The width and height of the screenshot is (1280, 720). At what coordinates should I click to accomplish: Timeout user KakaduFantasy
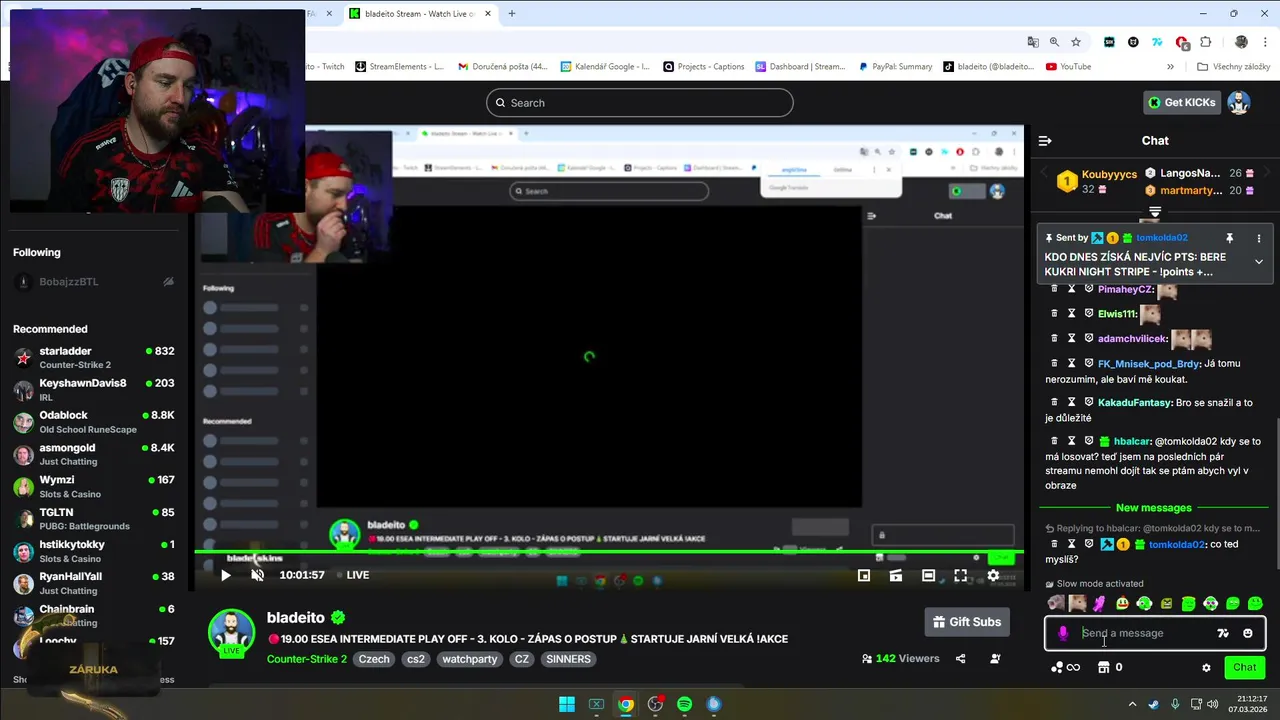(x=1072, y=402)
